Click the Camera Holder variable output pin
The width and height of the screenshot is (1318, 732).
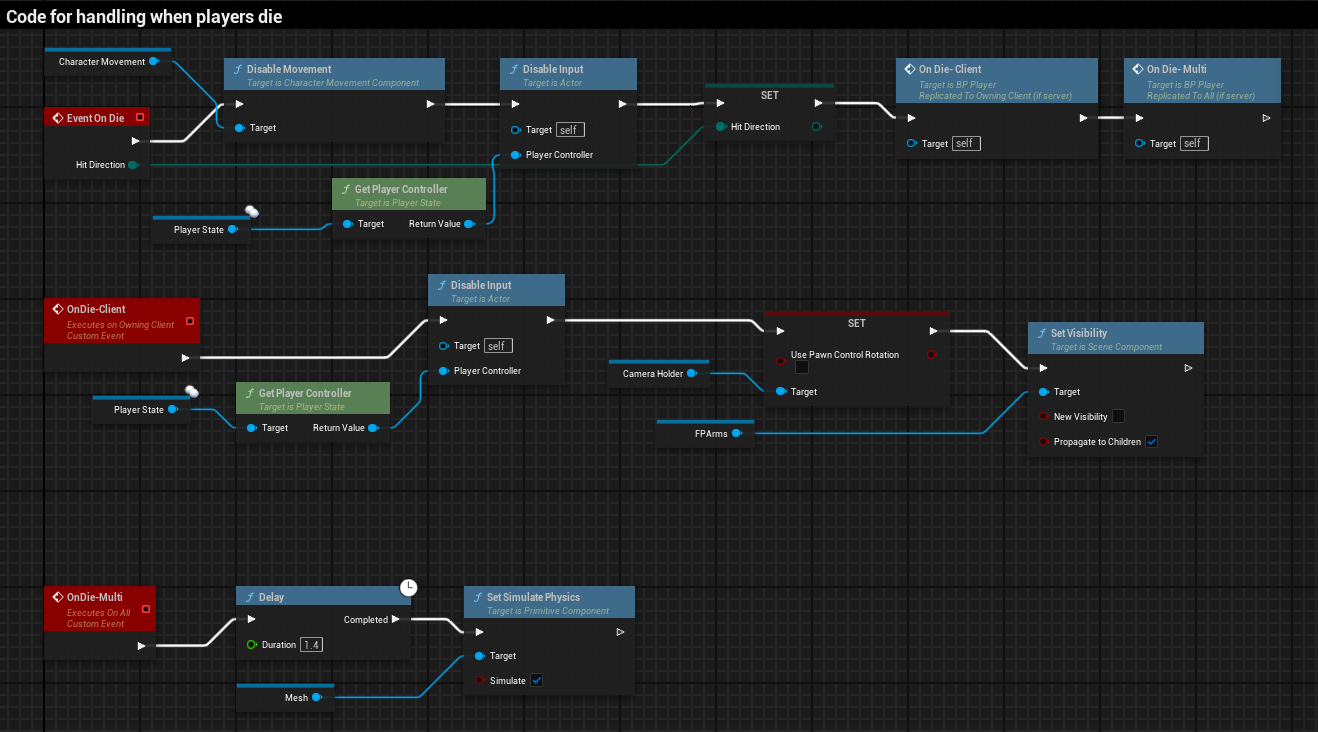691,374
